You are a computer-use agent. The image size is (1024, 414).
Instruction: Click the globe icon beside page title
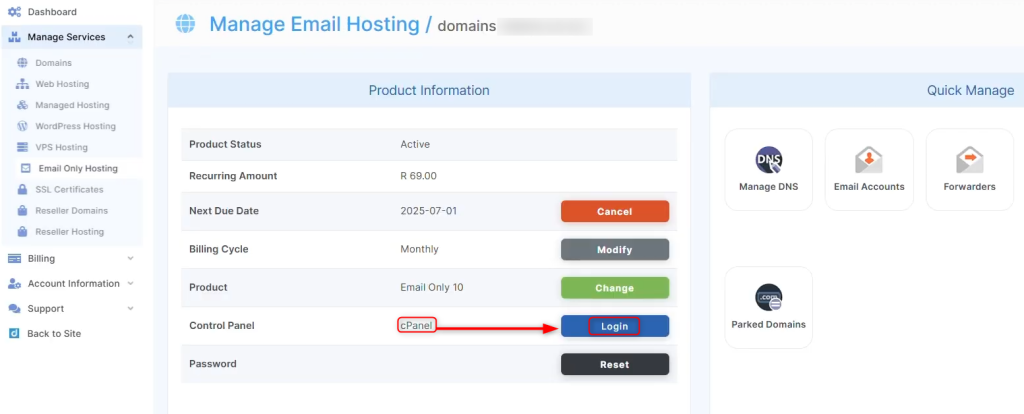(x=185, y=24)
